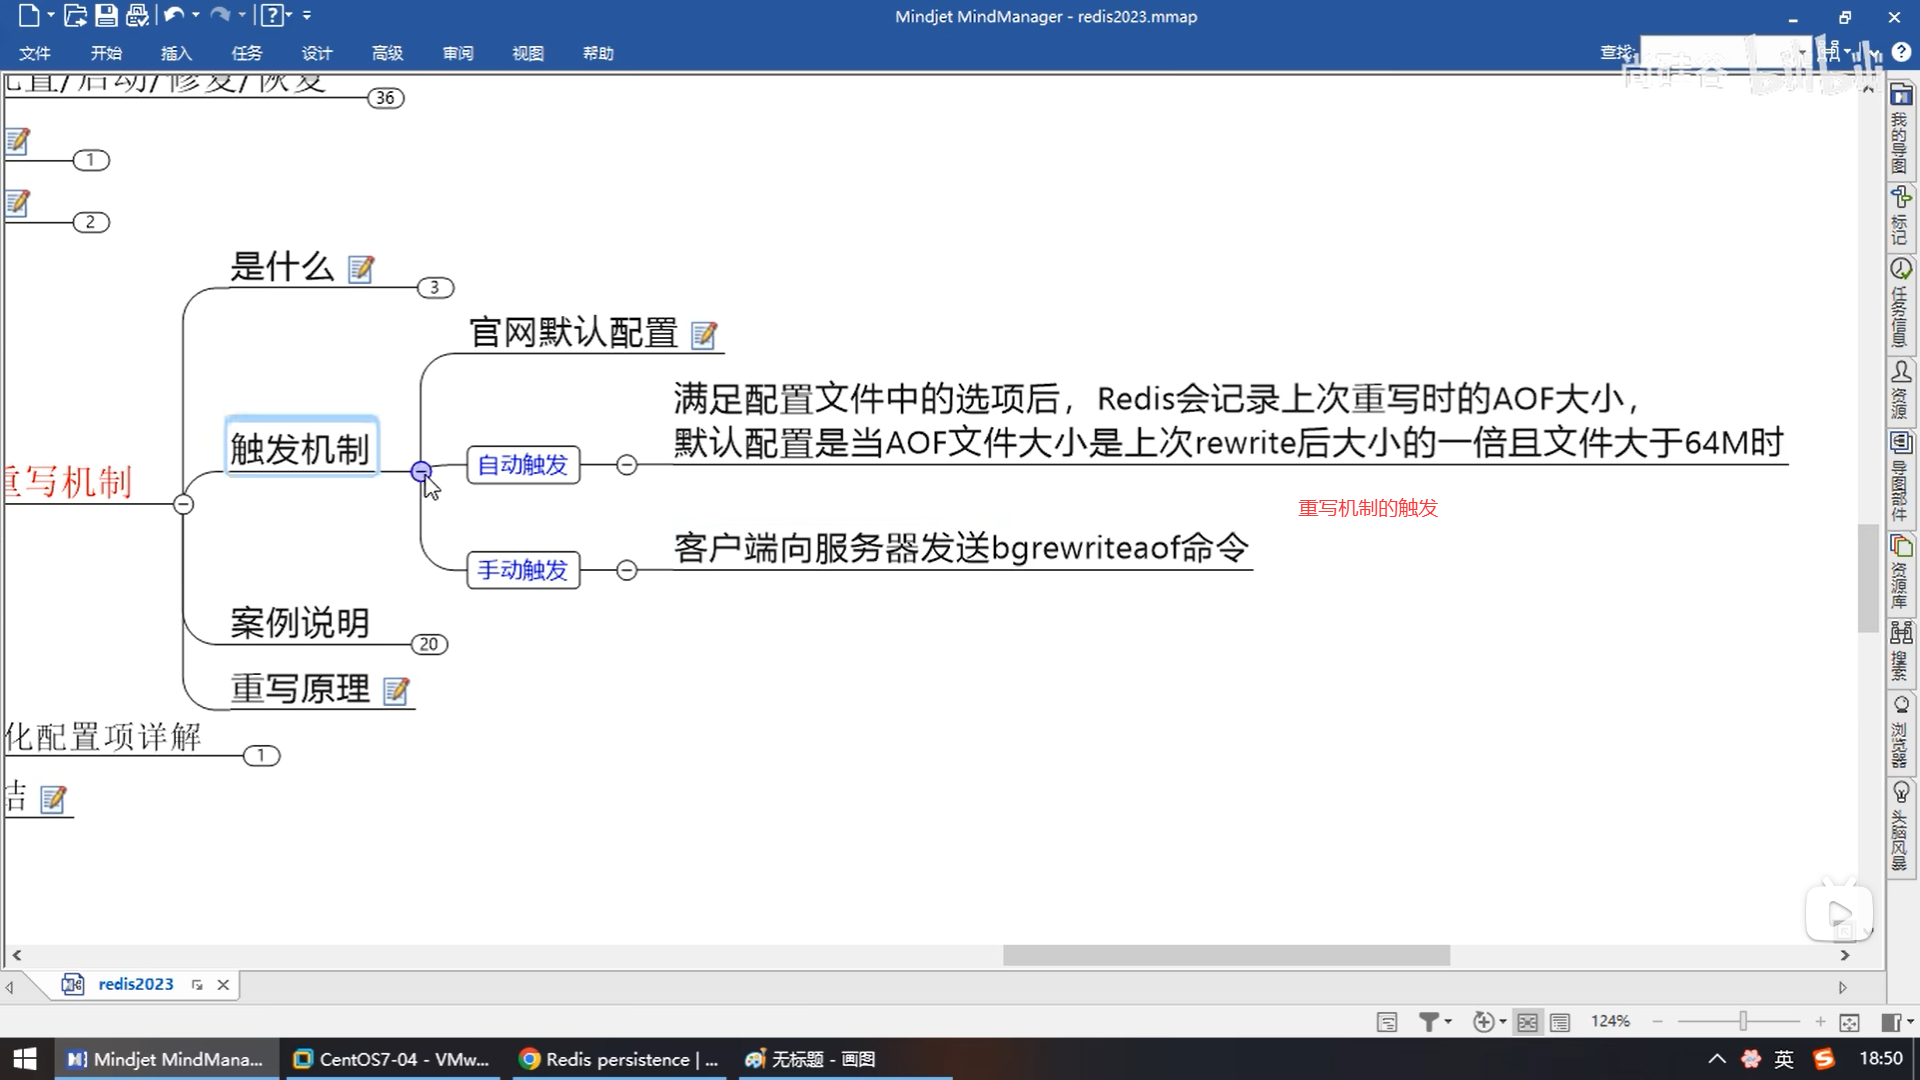Click the Save icon in quick toolbar

tap(106, 15)
